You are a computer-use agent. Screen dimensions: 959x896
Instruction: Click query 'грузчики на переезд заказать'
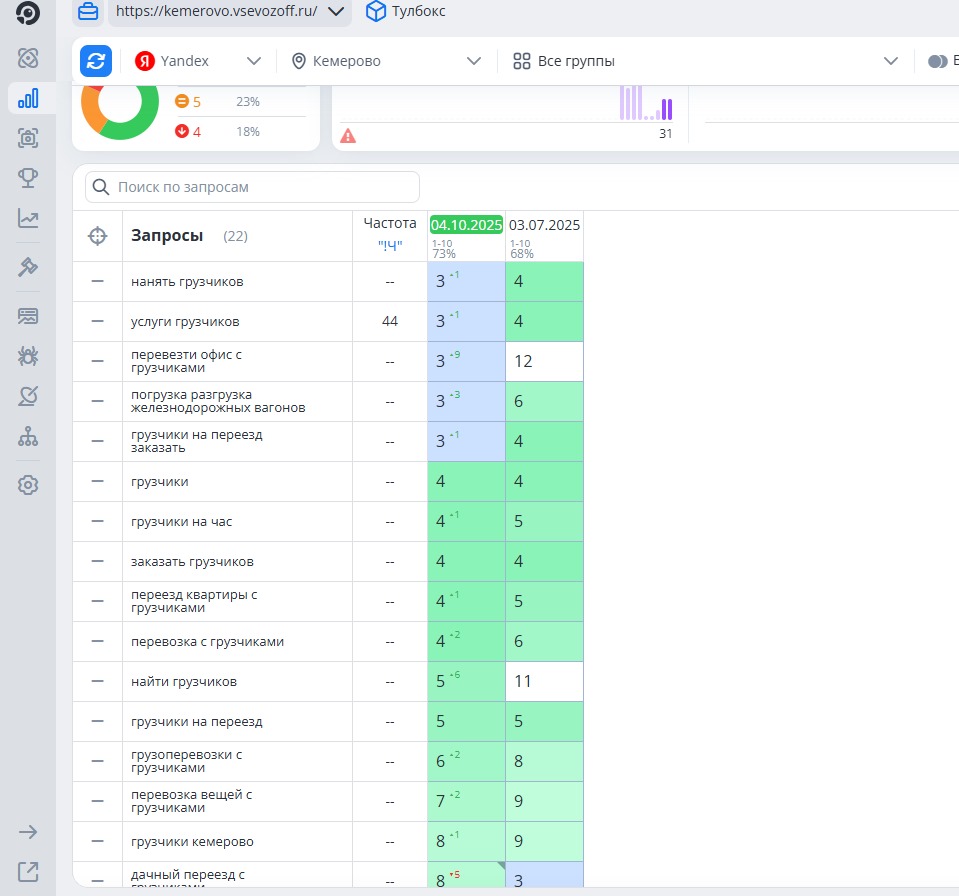pos(196,441)
